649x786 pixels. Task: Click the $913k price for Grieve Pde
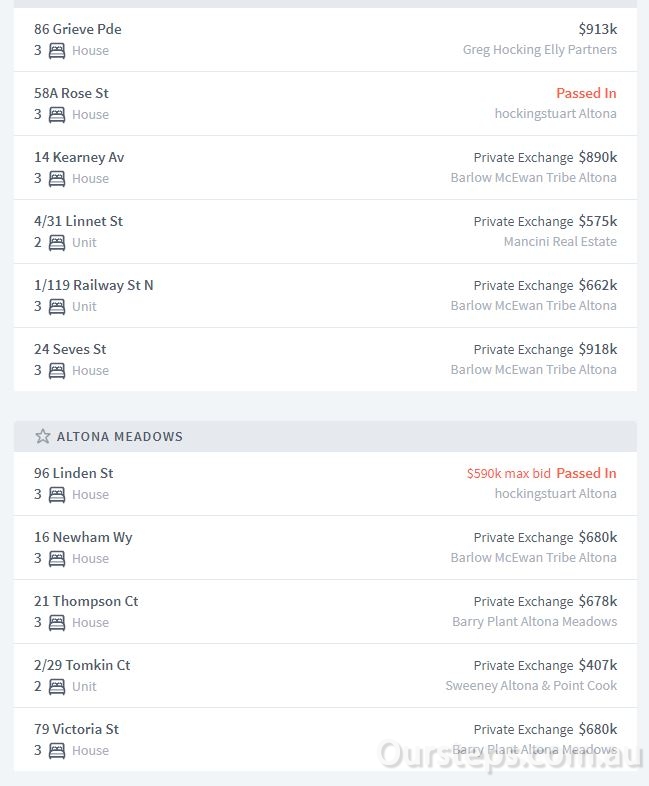click(598, 29)
